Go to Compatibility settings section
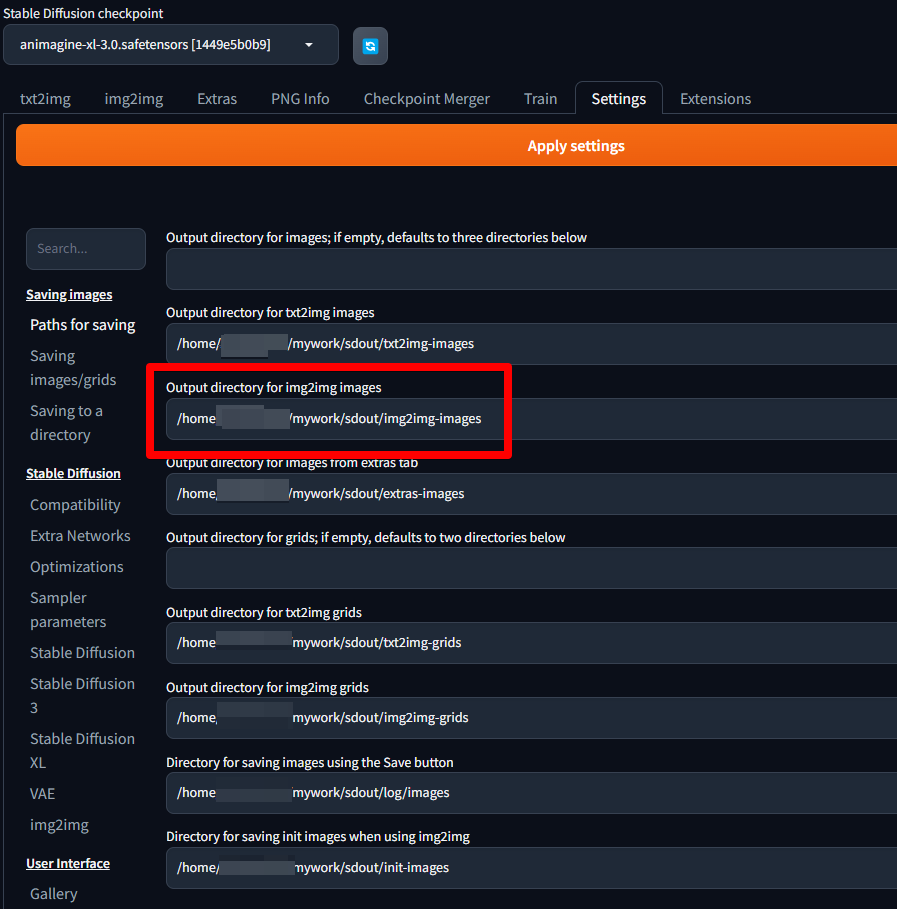Image resolution: width=897 pixels, height=909 pixels. (x=75, y=505)
